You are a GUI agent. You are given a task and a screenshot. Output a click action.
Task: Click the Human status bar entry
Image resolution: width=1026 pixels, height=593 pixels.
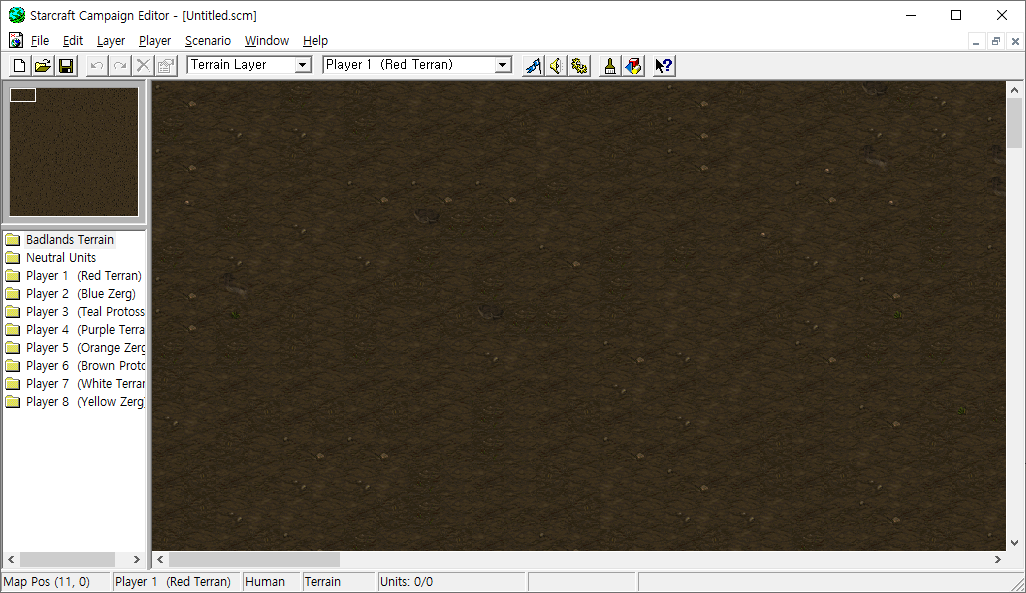click(265, 582)
